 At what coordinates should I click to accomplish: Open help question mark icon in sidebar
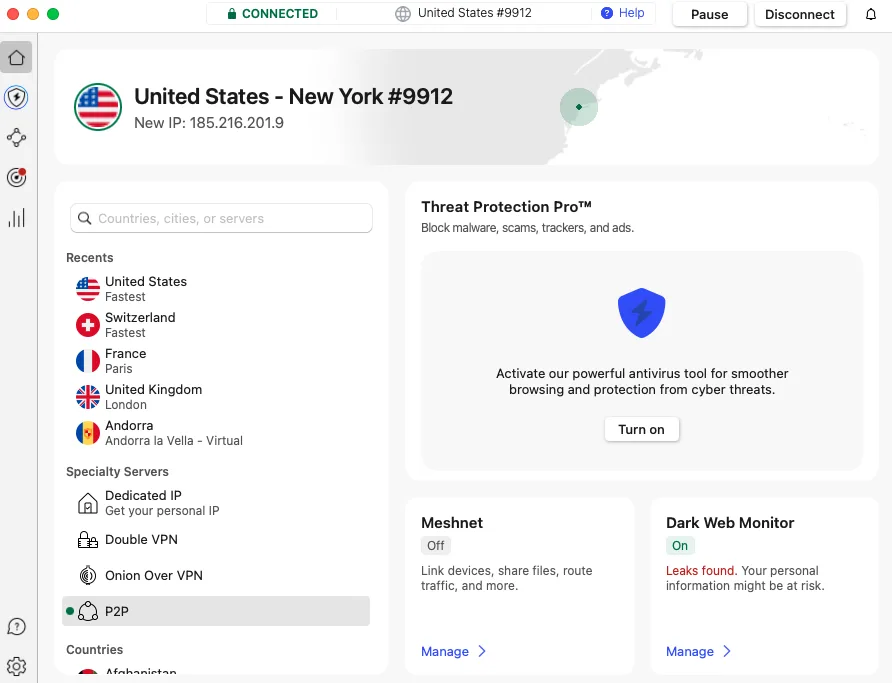pos(16,627)
